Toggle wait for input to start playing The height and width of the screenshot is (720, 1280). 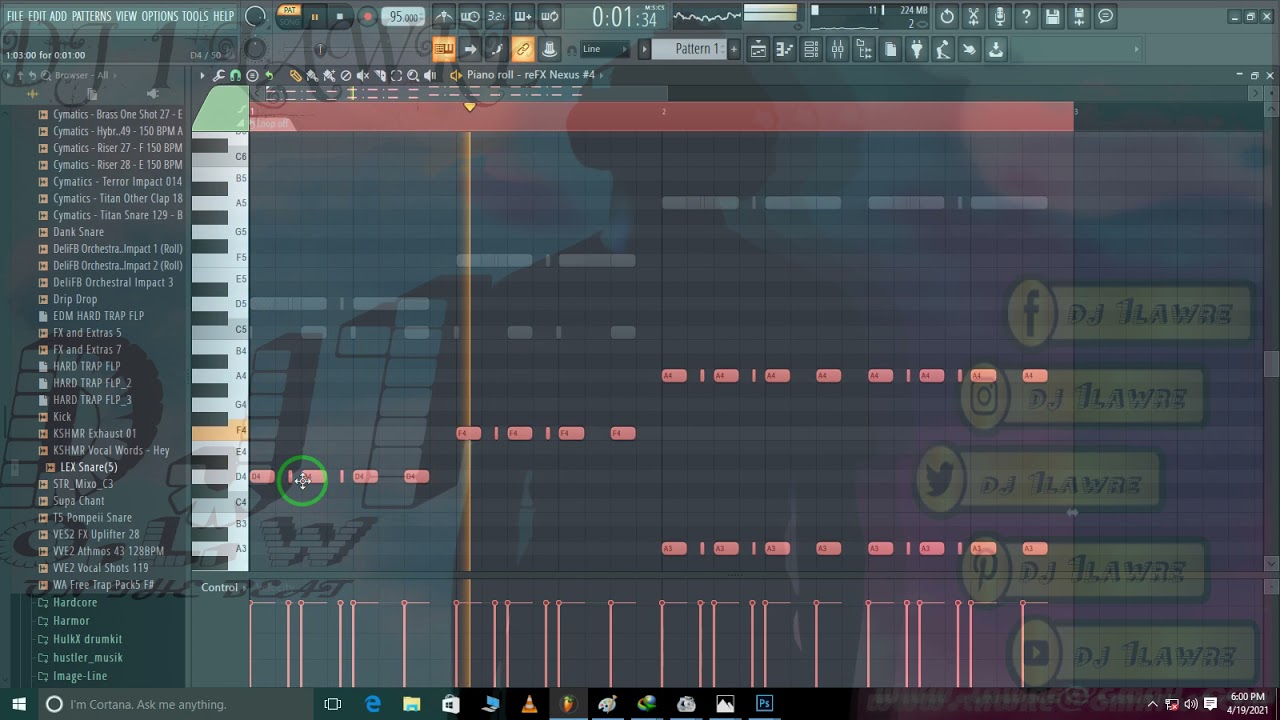470,17
